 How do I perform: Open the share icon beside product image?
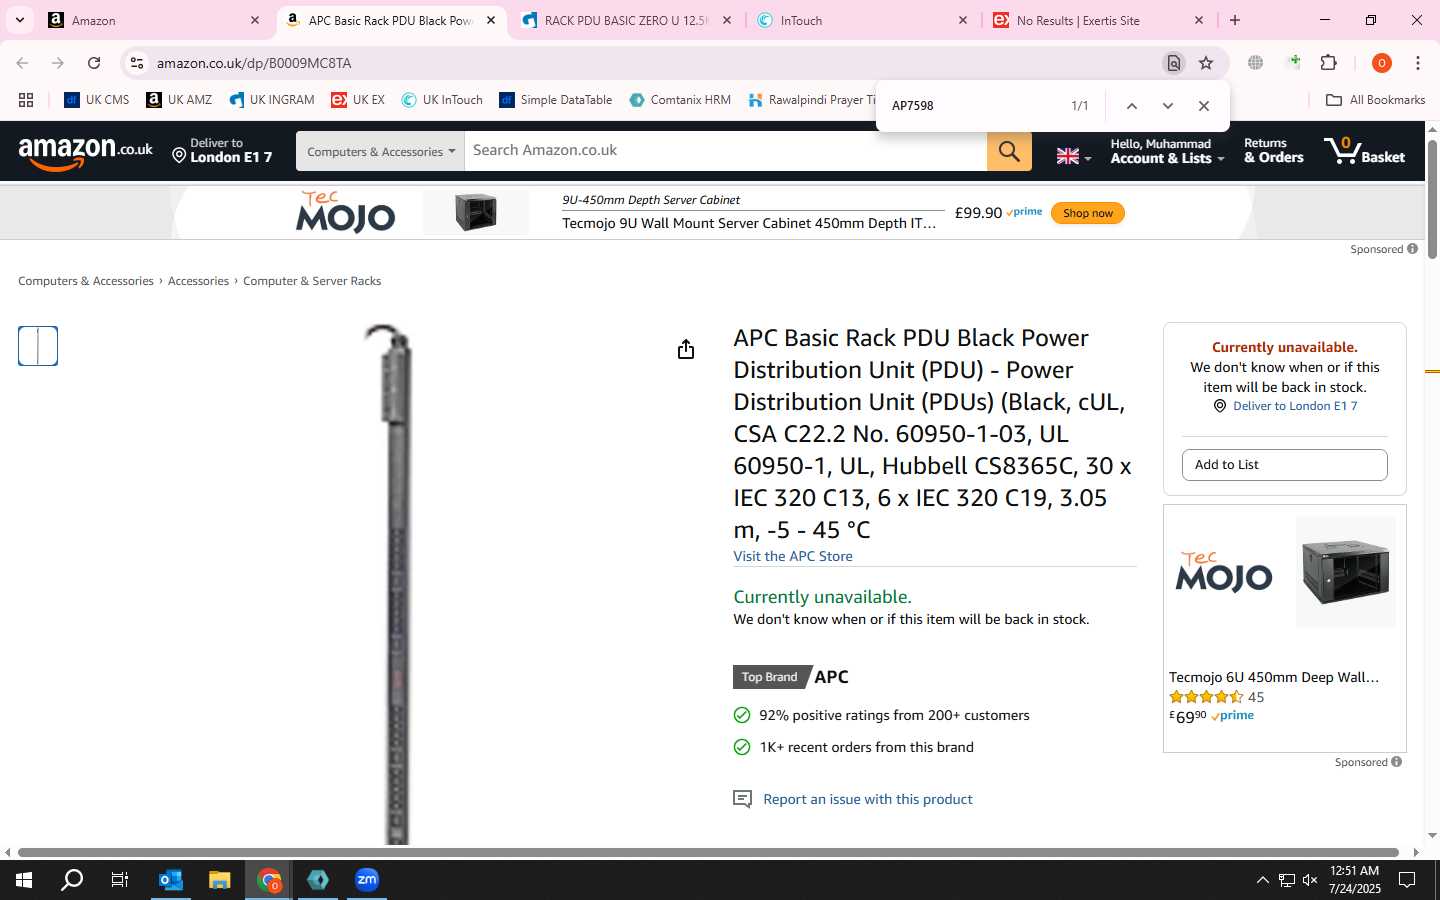(685, 349)
